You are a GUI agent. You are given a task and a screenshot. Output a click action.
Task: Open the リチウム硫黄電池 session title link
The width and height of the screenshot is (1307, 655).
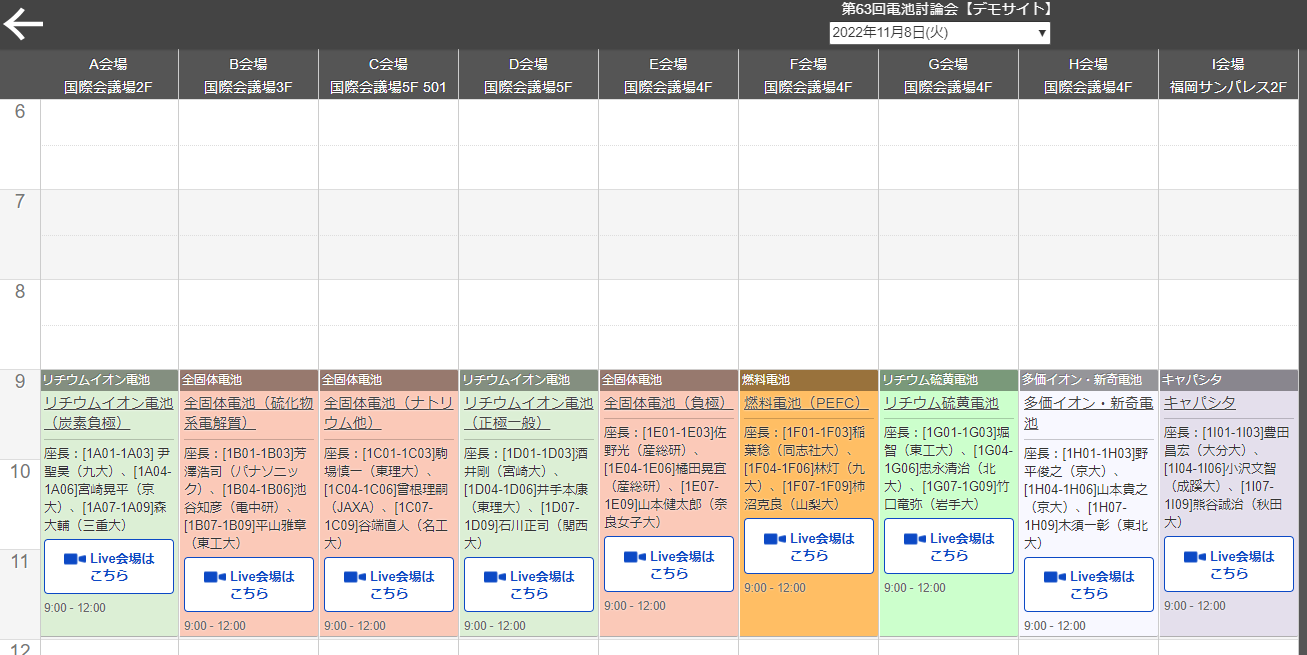click(940, 403)
